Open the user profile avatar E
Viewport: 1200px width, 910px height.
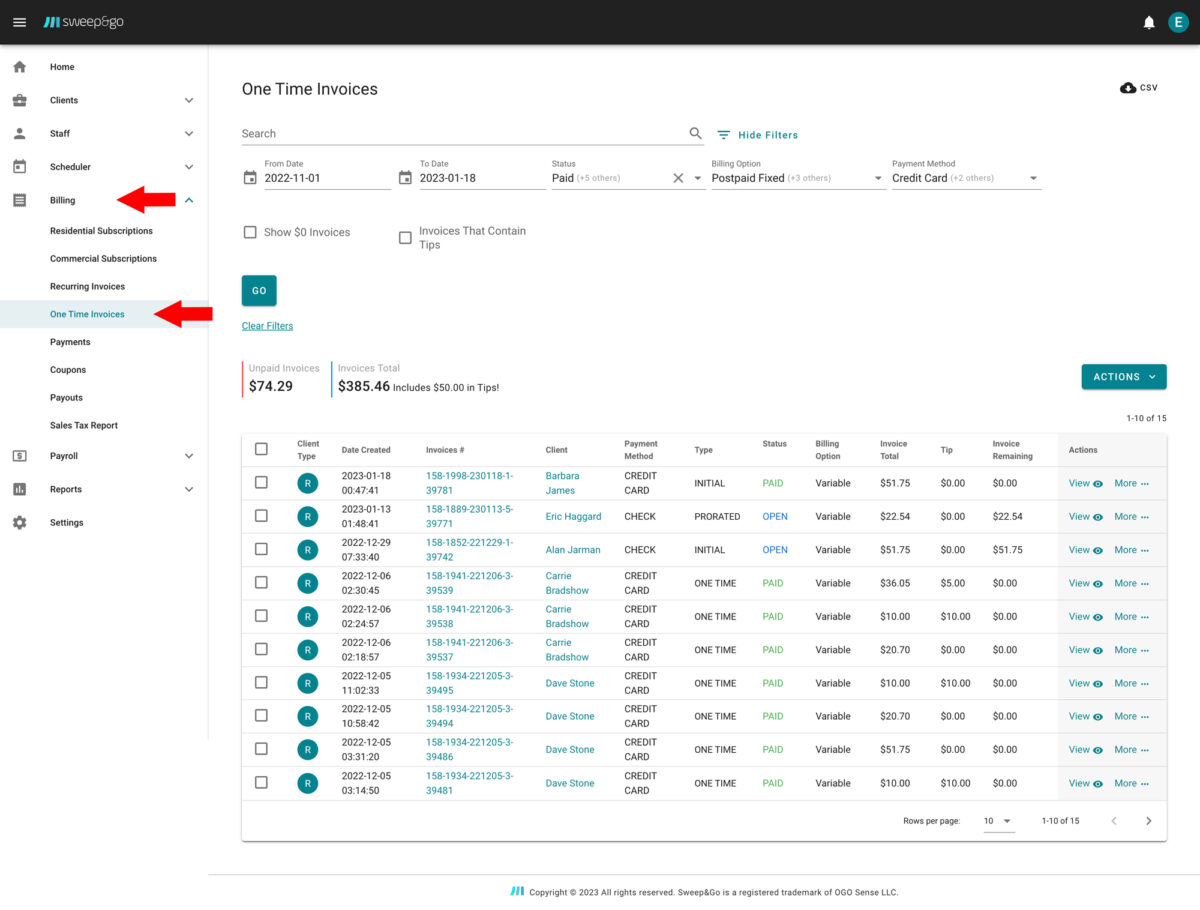pos(1178,22)
